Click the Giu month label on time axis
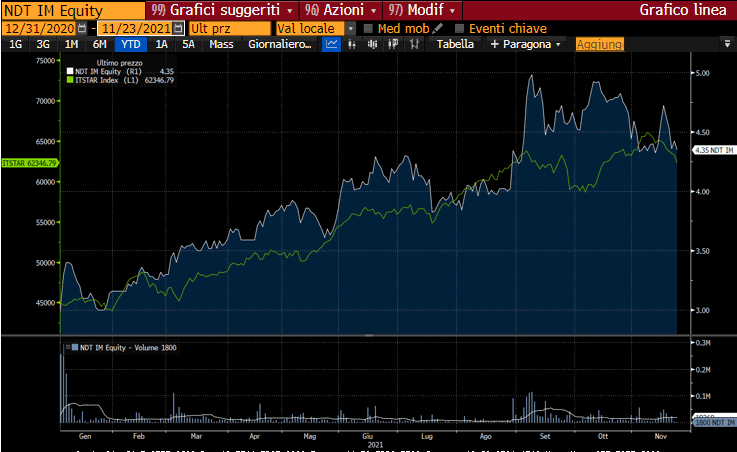The width and height of the screenshot is (737, 452). [368, 436]
